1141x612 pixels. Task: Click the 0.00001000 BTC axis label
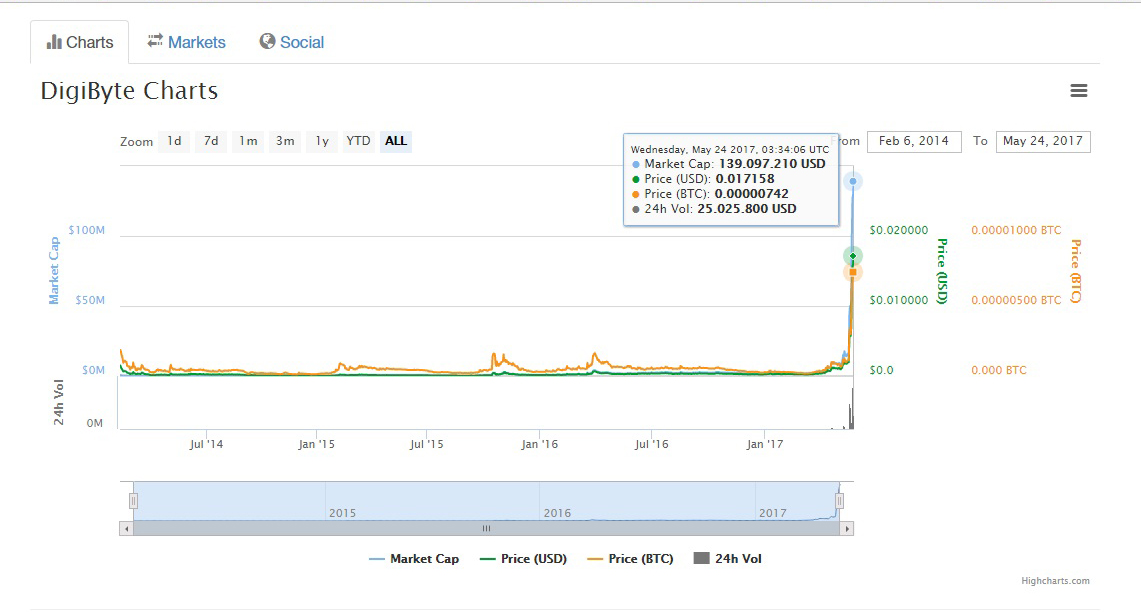1016,230
